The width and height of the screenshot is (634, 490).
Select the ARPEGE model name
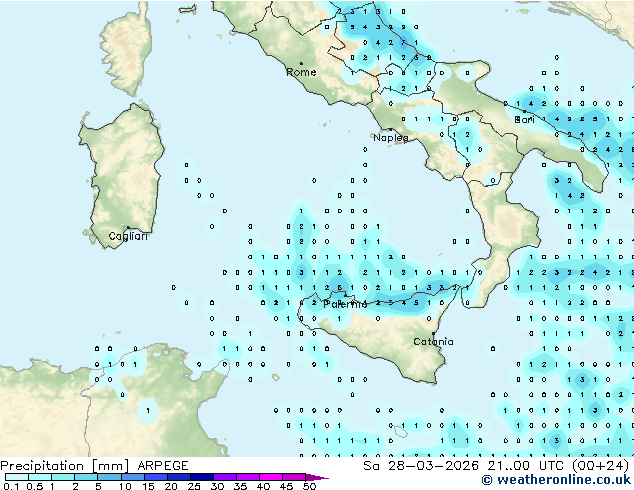pyautogui.click(x=163, y=466)
